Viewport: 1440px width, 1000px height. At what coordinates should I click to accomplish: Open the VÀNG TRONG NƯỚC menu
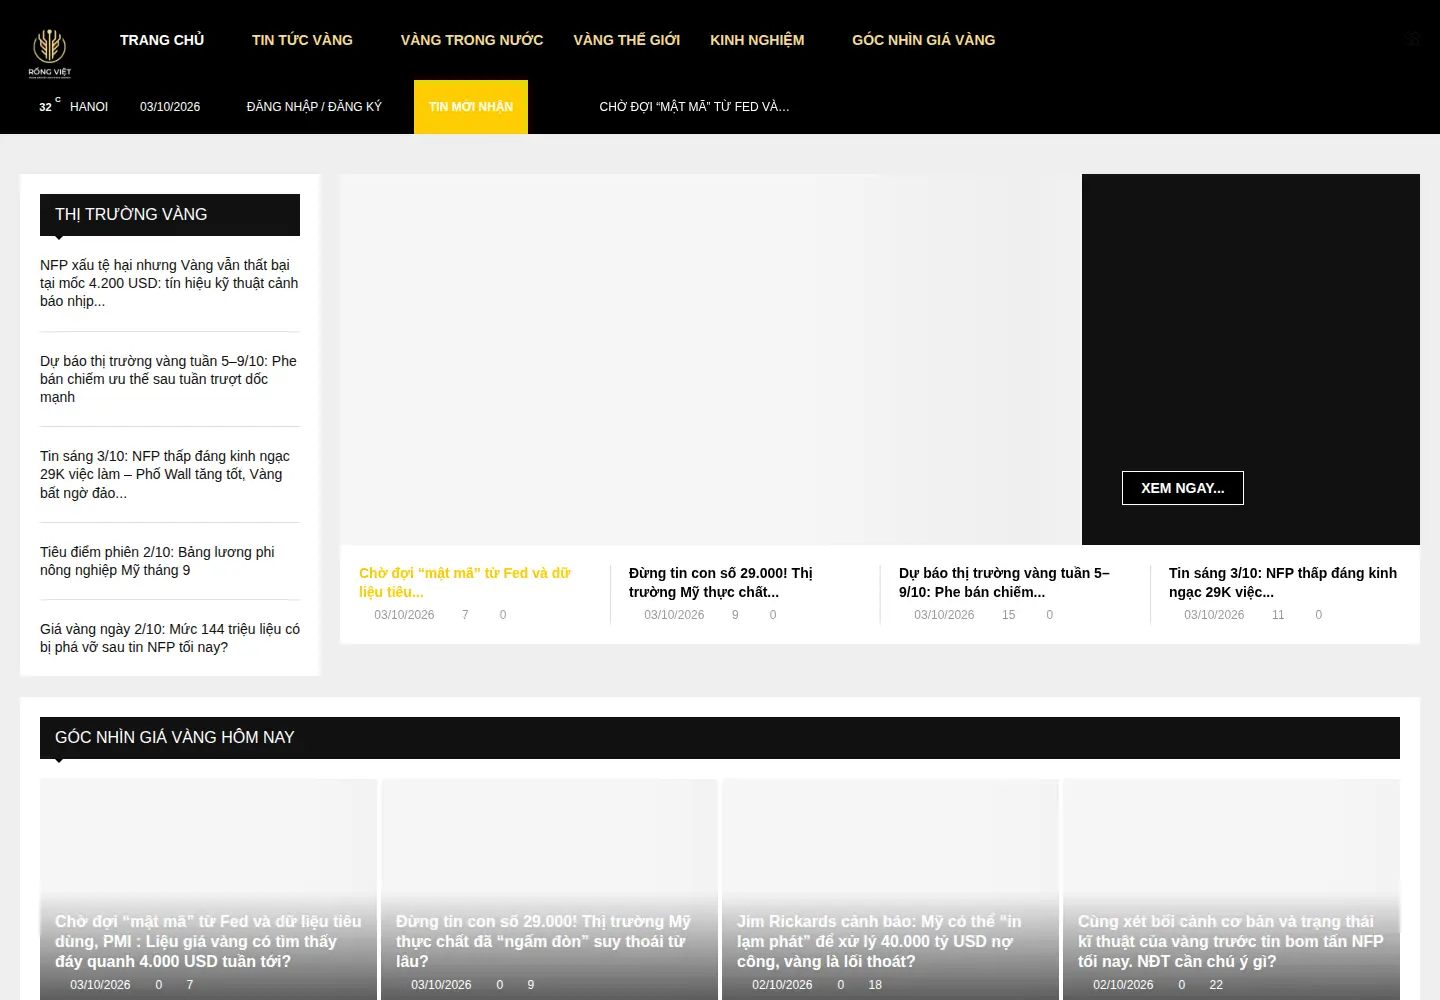click(x=472, y=40)
